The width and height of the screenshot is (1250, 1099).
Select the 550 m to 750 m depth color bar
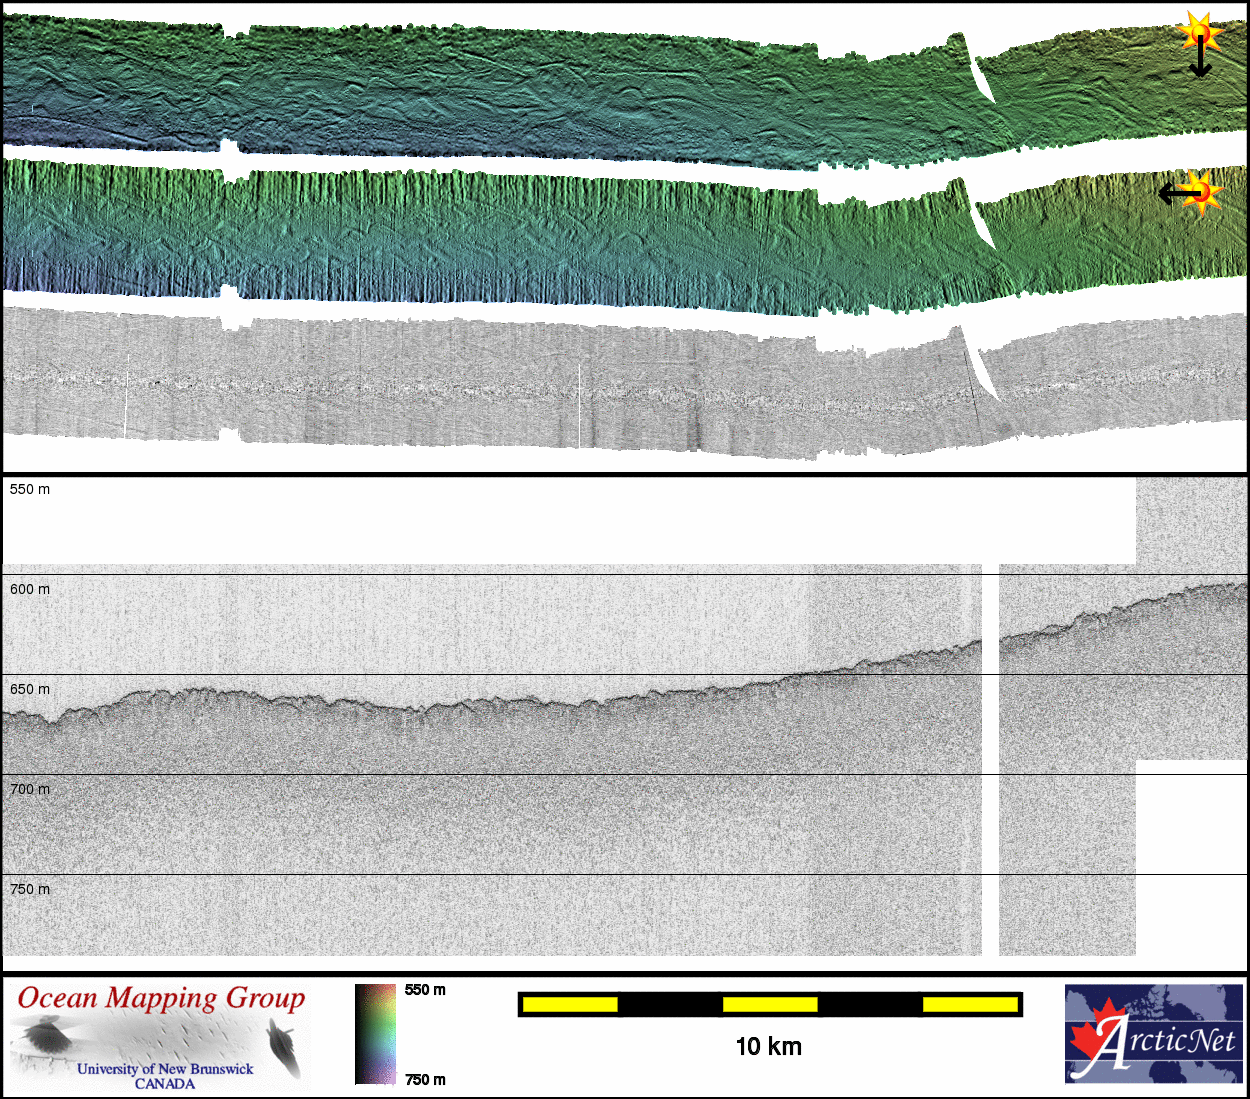(375, 1034)
